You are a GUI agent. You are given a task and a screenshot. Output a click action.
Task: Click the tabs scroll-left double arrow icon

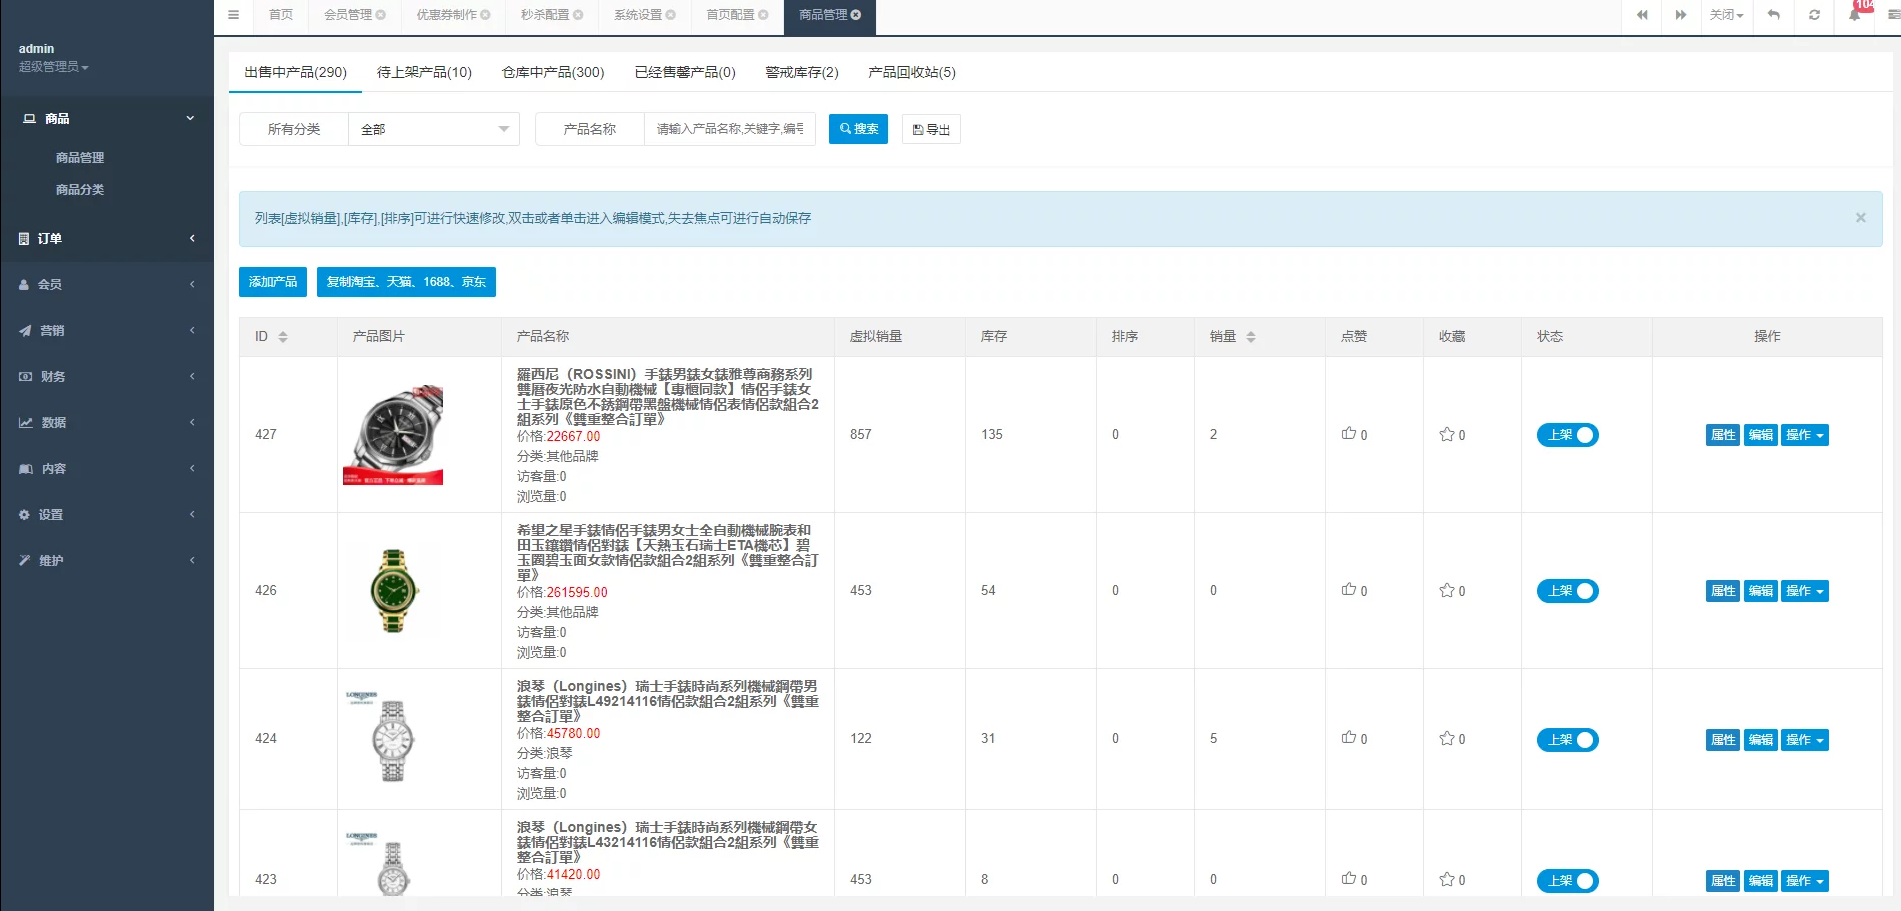[x=1642, y=15]
